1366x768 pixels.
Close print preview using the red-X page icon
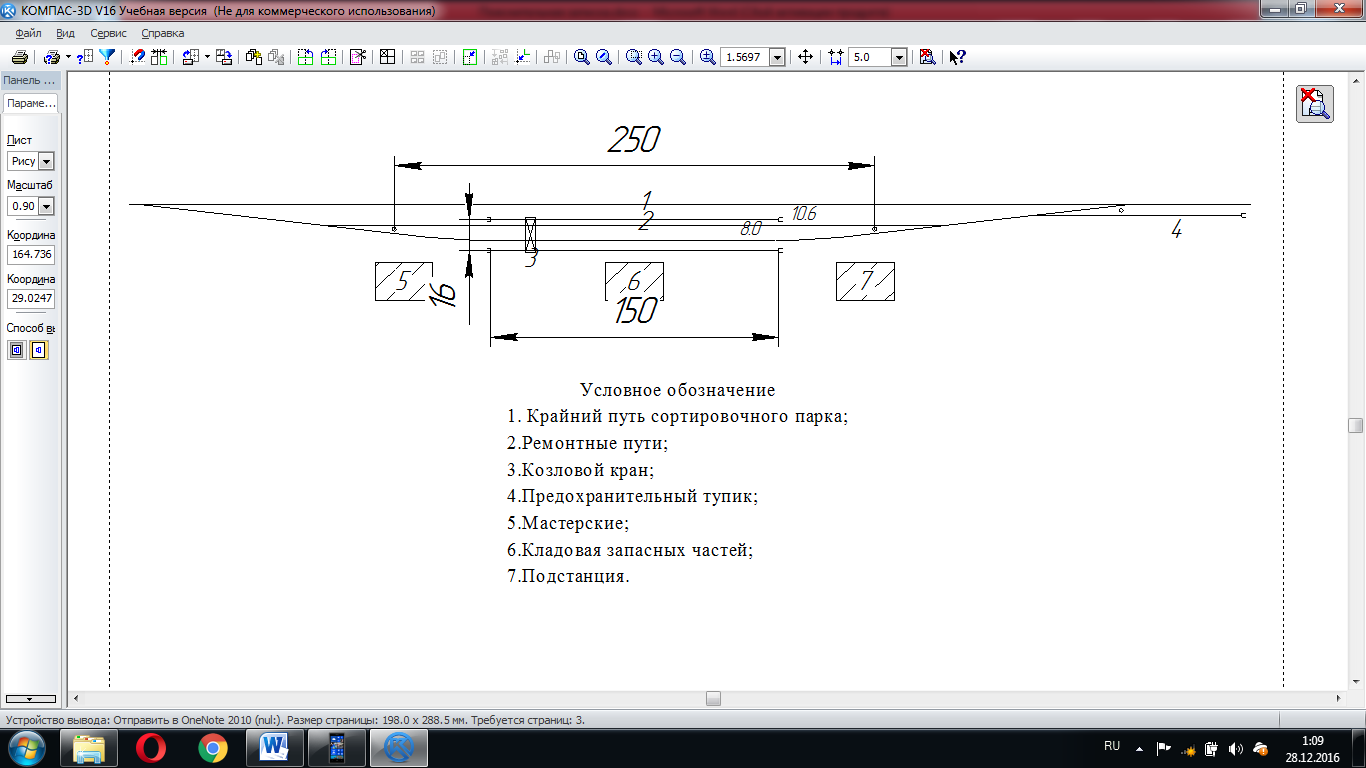tap(927, 57)
